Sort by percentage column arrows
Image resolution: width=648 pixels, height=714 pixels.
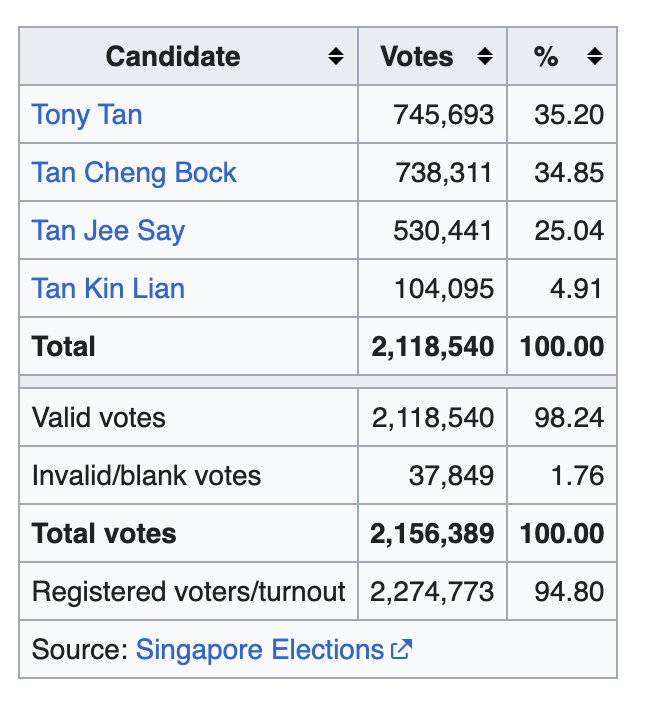click(595, 56)
